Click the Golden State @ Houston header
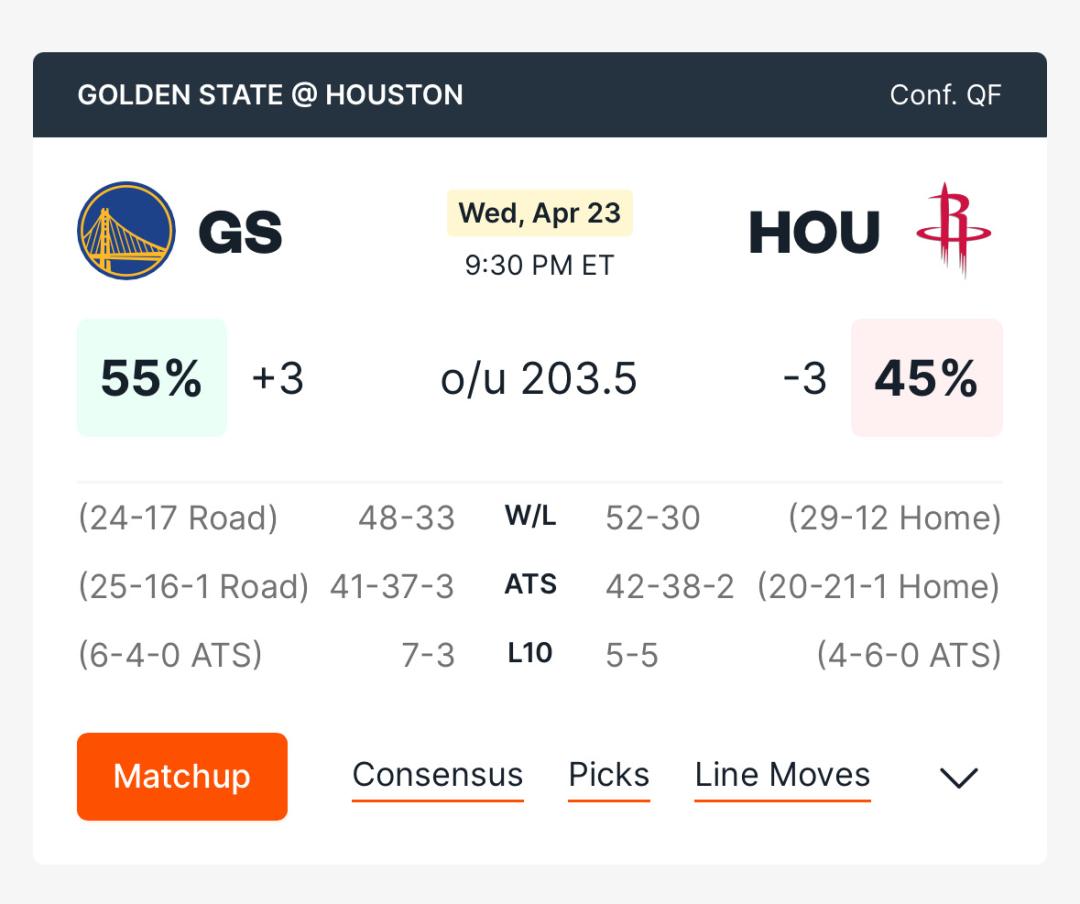 click(x=270, y=95)
